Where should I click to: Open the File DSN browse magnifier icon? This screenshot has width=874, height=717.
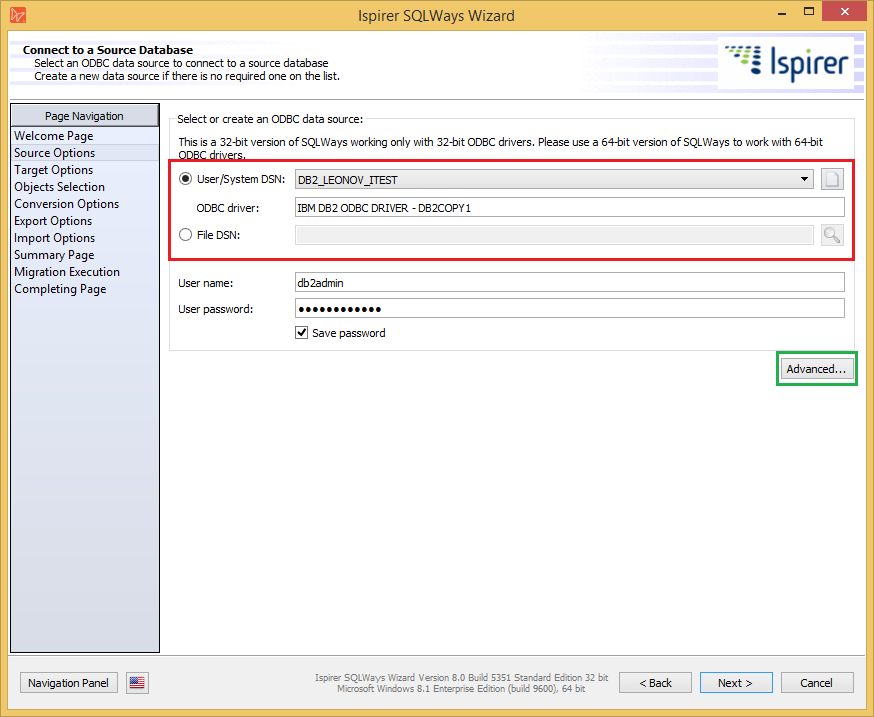[833, 234]
